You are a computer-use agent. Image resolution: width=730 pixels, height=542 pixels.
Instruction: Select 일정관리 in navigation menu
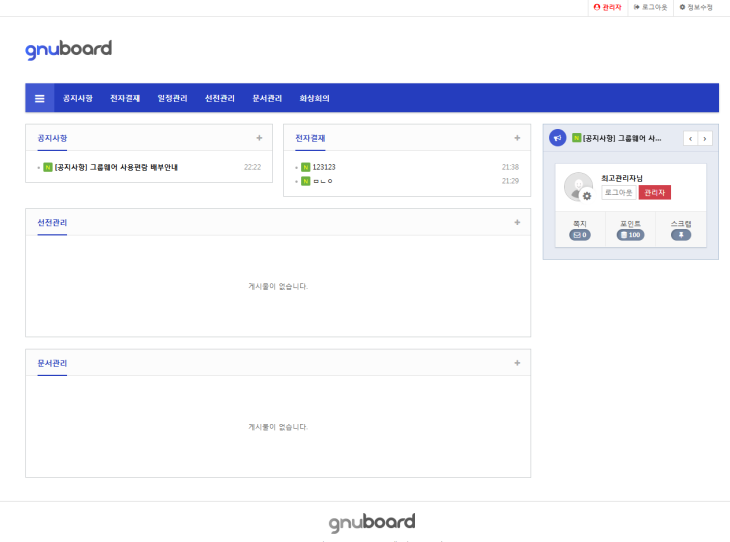tap(172, 98)
